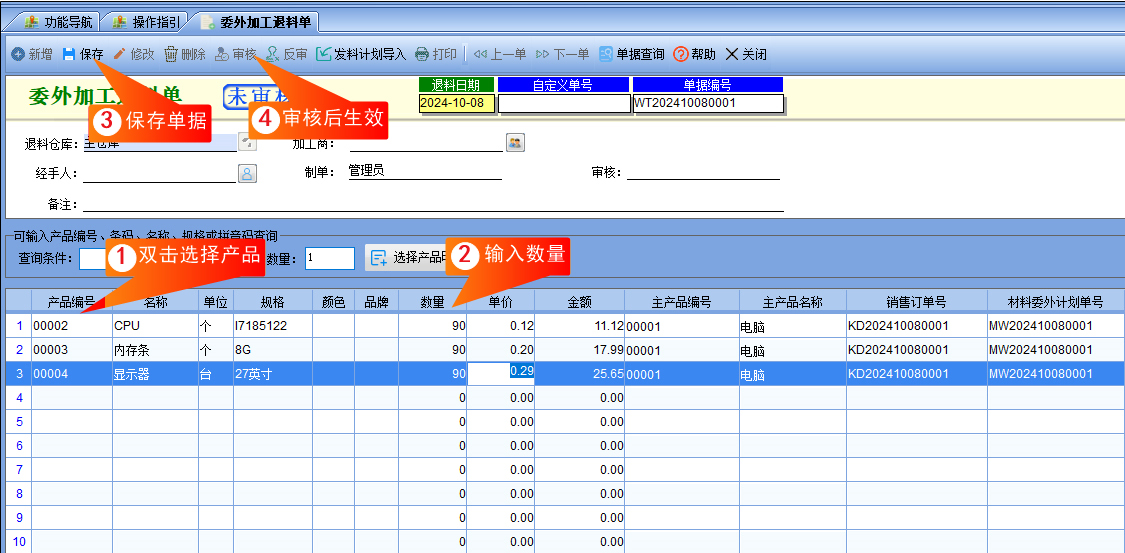Viewport: 1125px width, 553px height.
Task: Close the form via 关闭
Action: tap(746, 54)
